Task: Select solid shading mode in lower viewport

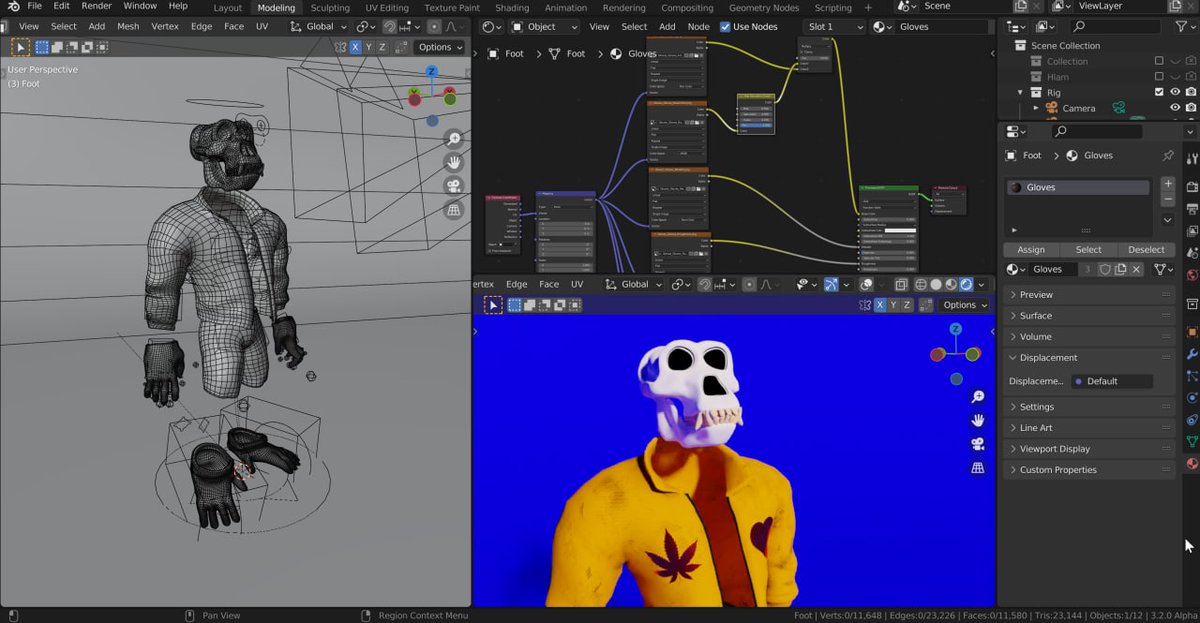Action: [936, 285]
